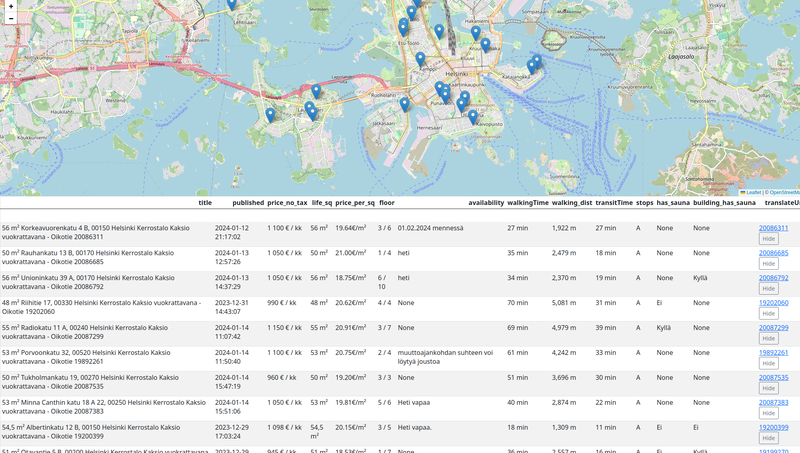Click the 'stops' column header
800x453 pixels.
point(644,203)
